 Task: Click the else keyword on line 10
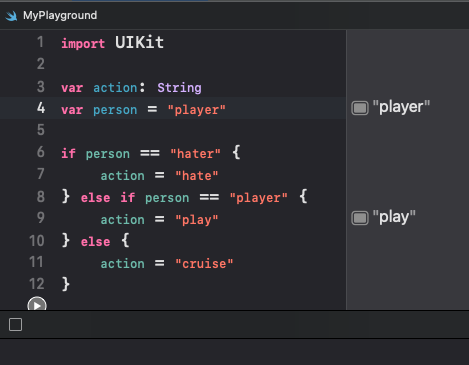95,242
